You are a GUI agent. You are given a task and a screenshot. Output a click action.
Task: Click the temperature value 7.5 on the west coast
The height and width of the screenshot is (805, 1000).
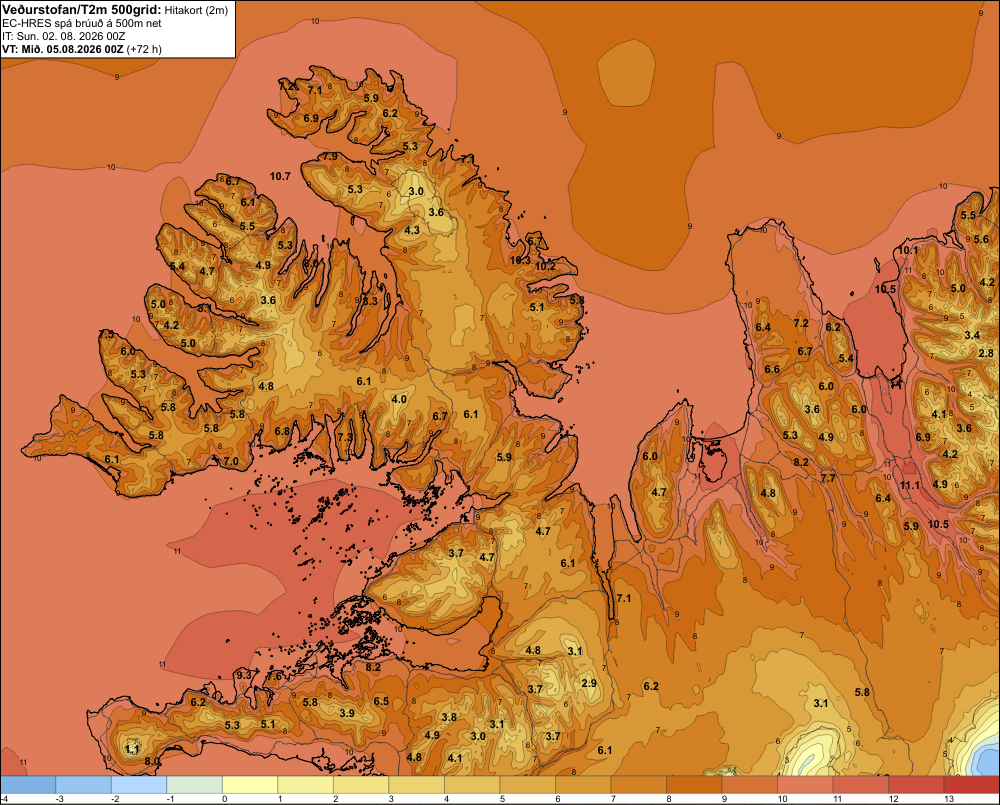pyautogui.click(x=107, y=334)
